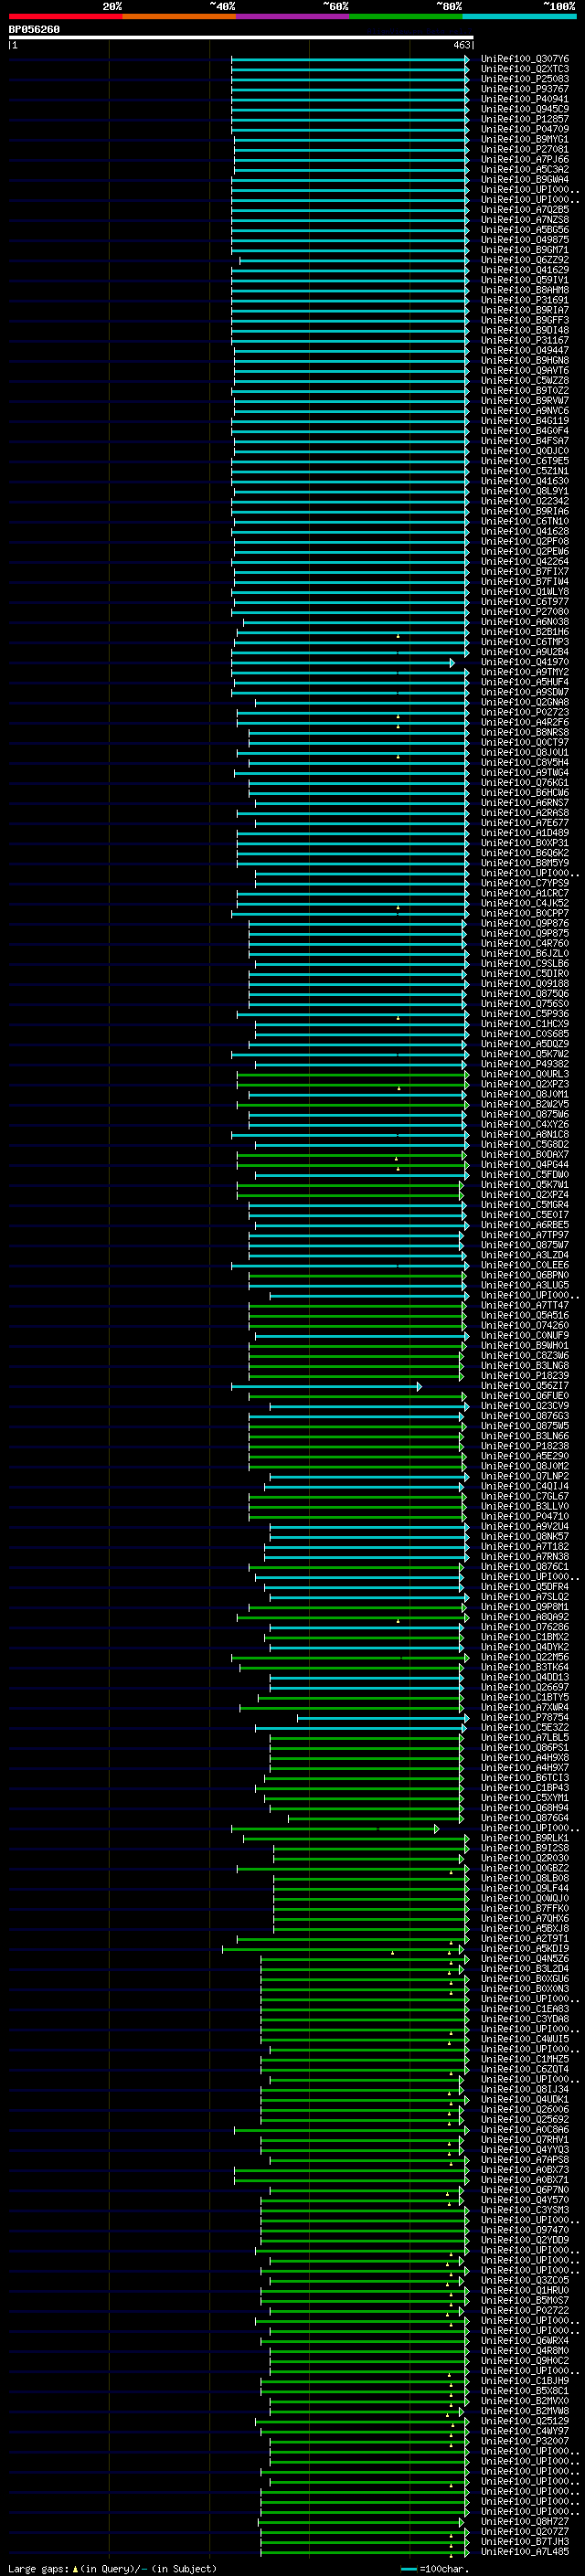Open hit UniRef100_Q307Y6

pyautogui.click(x=525, y=59)
